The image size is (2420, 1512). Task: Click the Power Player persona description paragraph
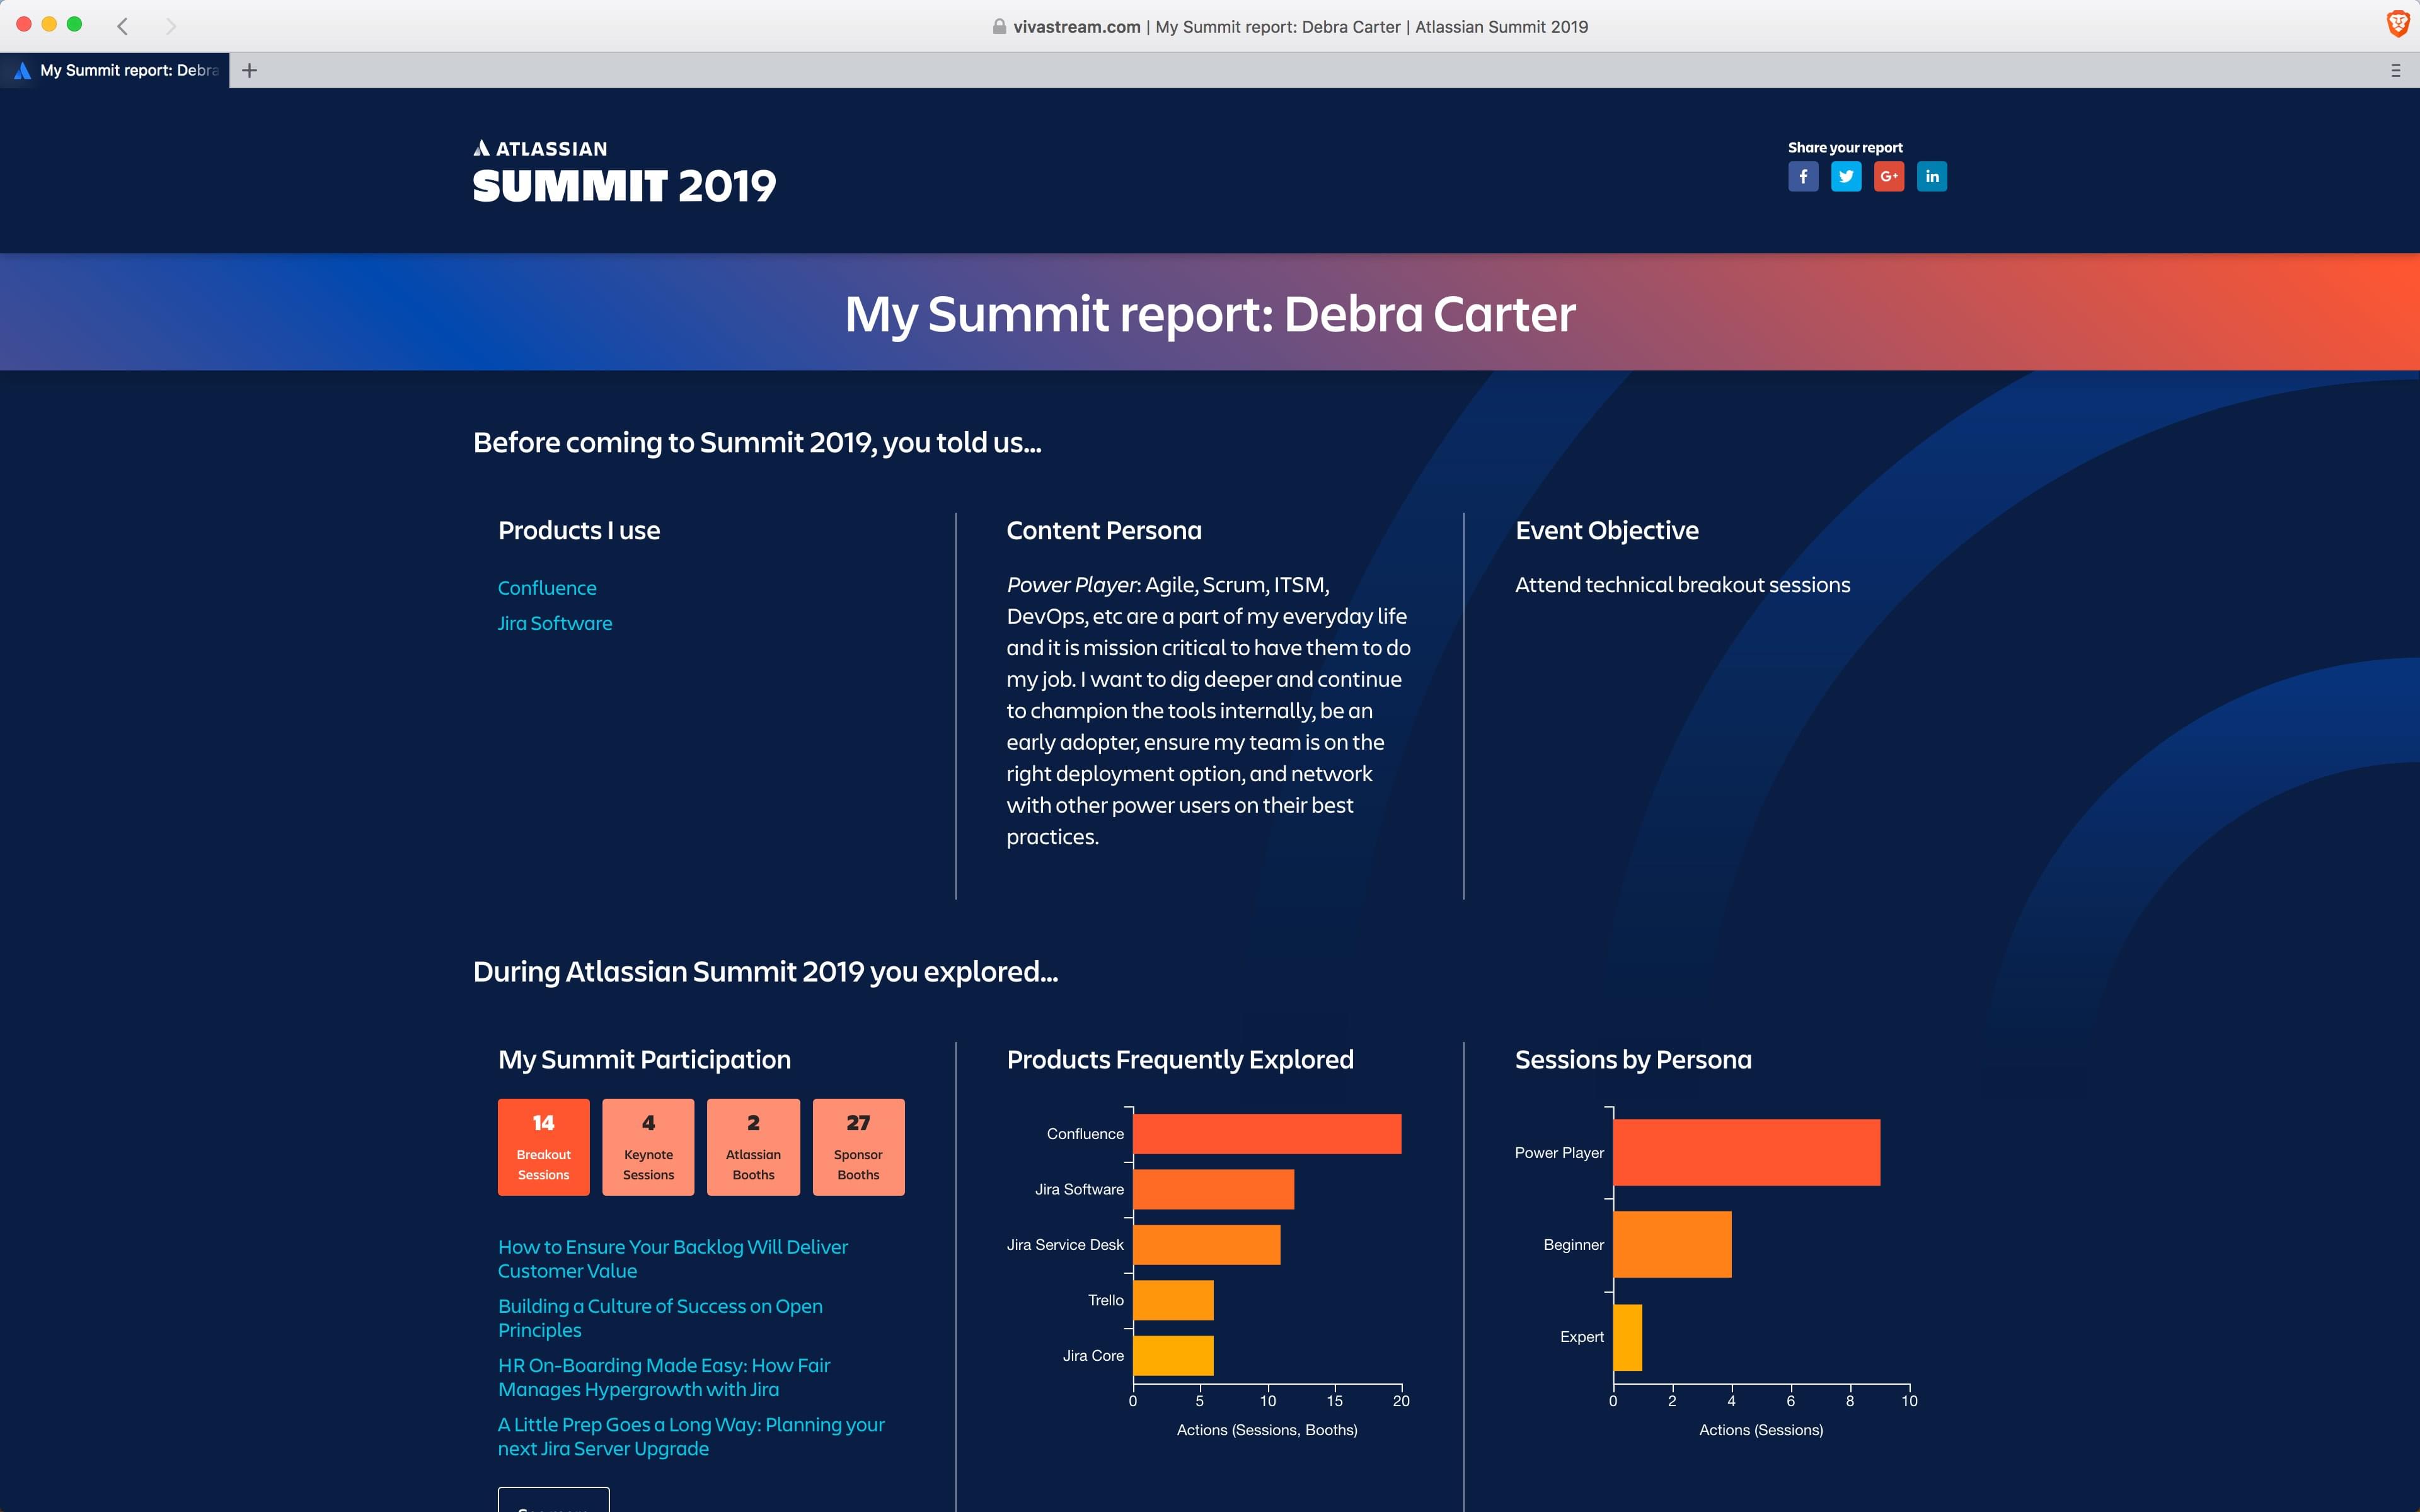[1208, 710]
